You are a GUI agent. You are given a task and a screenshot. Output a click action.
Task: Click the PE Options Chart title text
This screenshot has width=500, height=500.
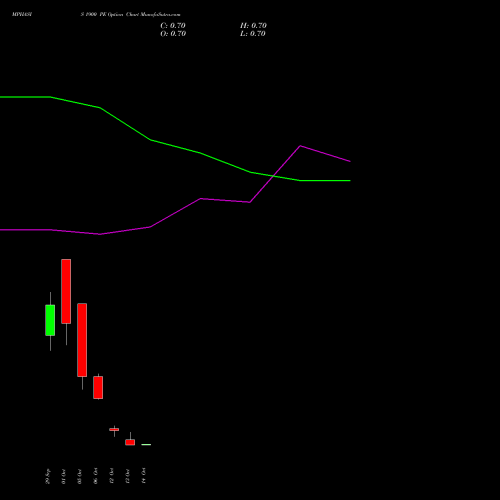[130, 15]
